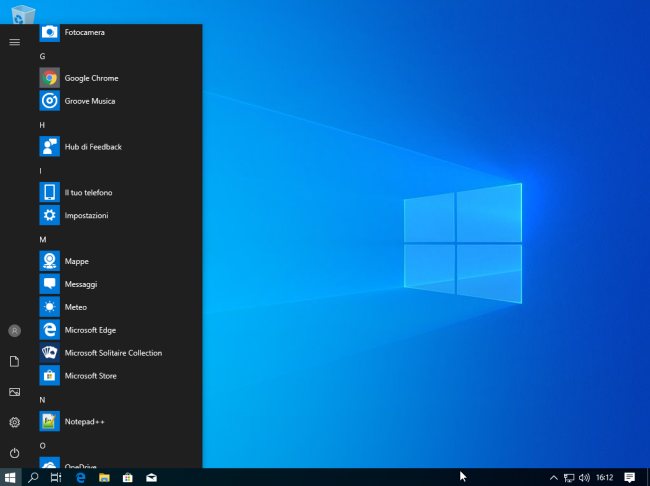Open Google Chrome from the app list
650x486 pixels.
click(x=90, y=78)
